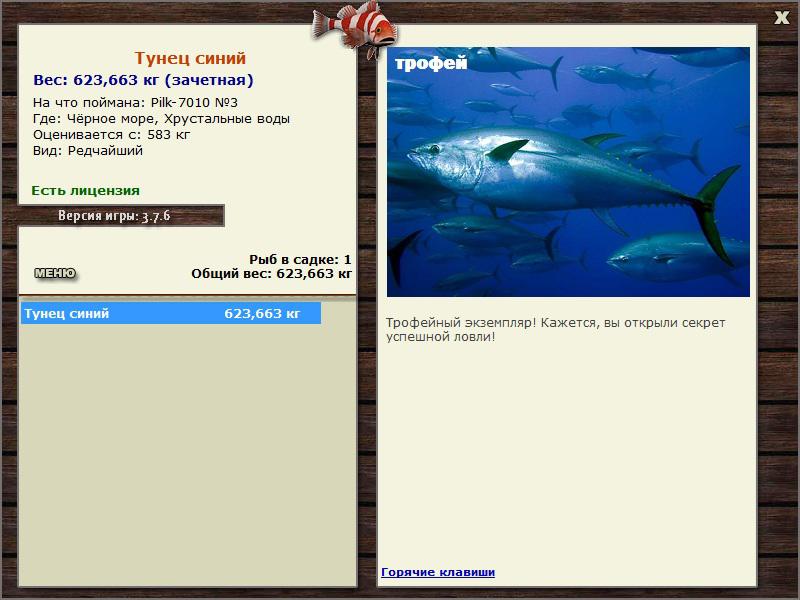Select the Тунец синий row in the keepnet list

[171, 313]
